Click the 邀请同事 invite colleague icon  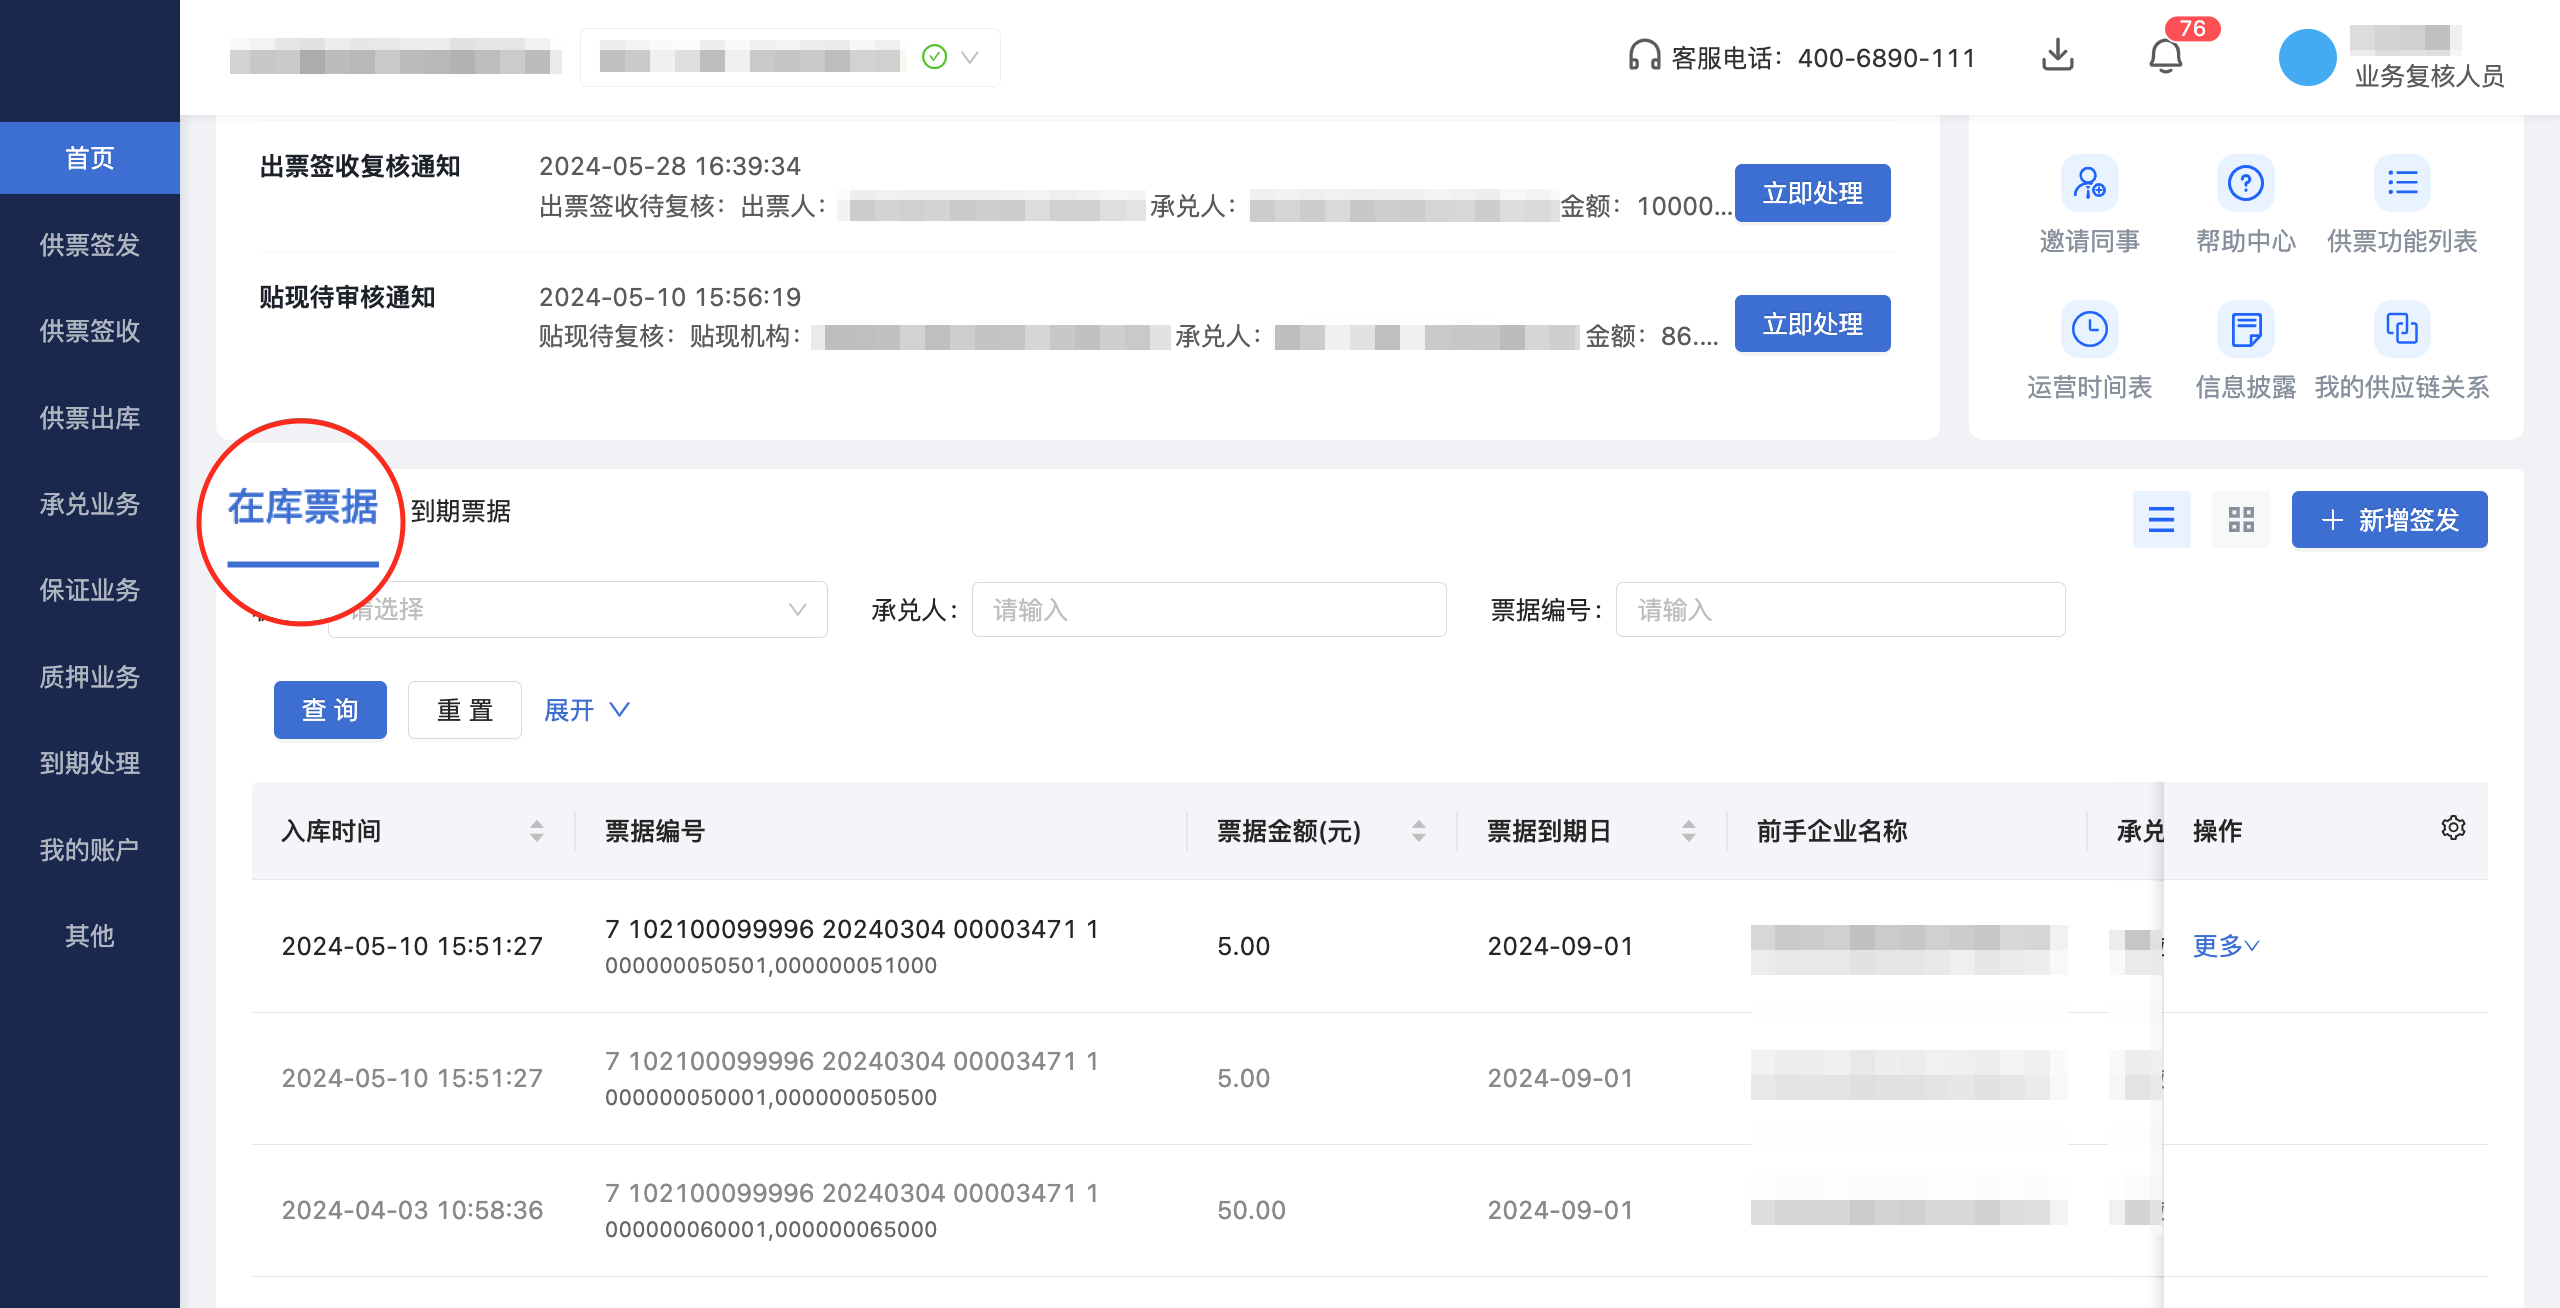point(2090,183)
